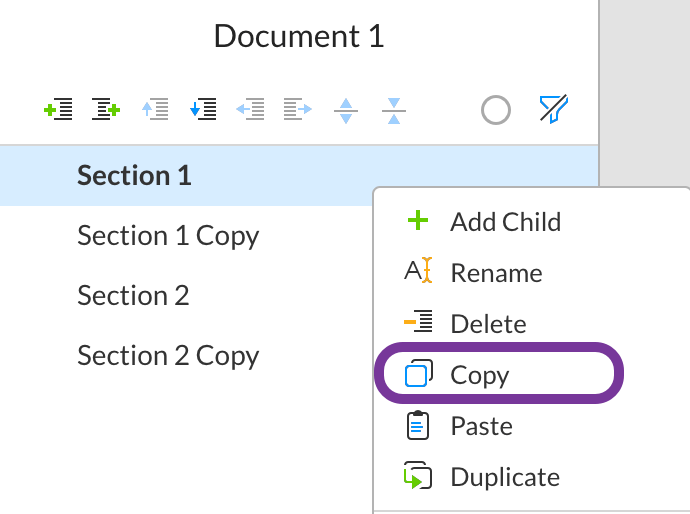690x514 pixels.
Task: Open Section 1 Copy in outline
Action: point(168,236)
